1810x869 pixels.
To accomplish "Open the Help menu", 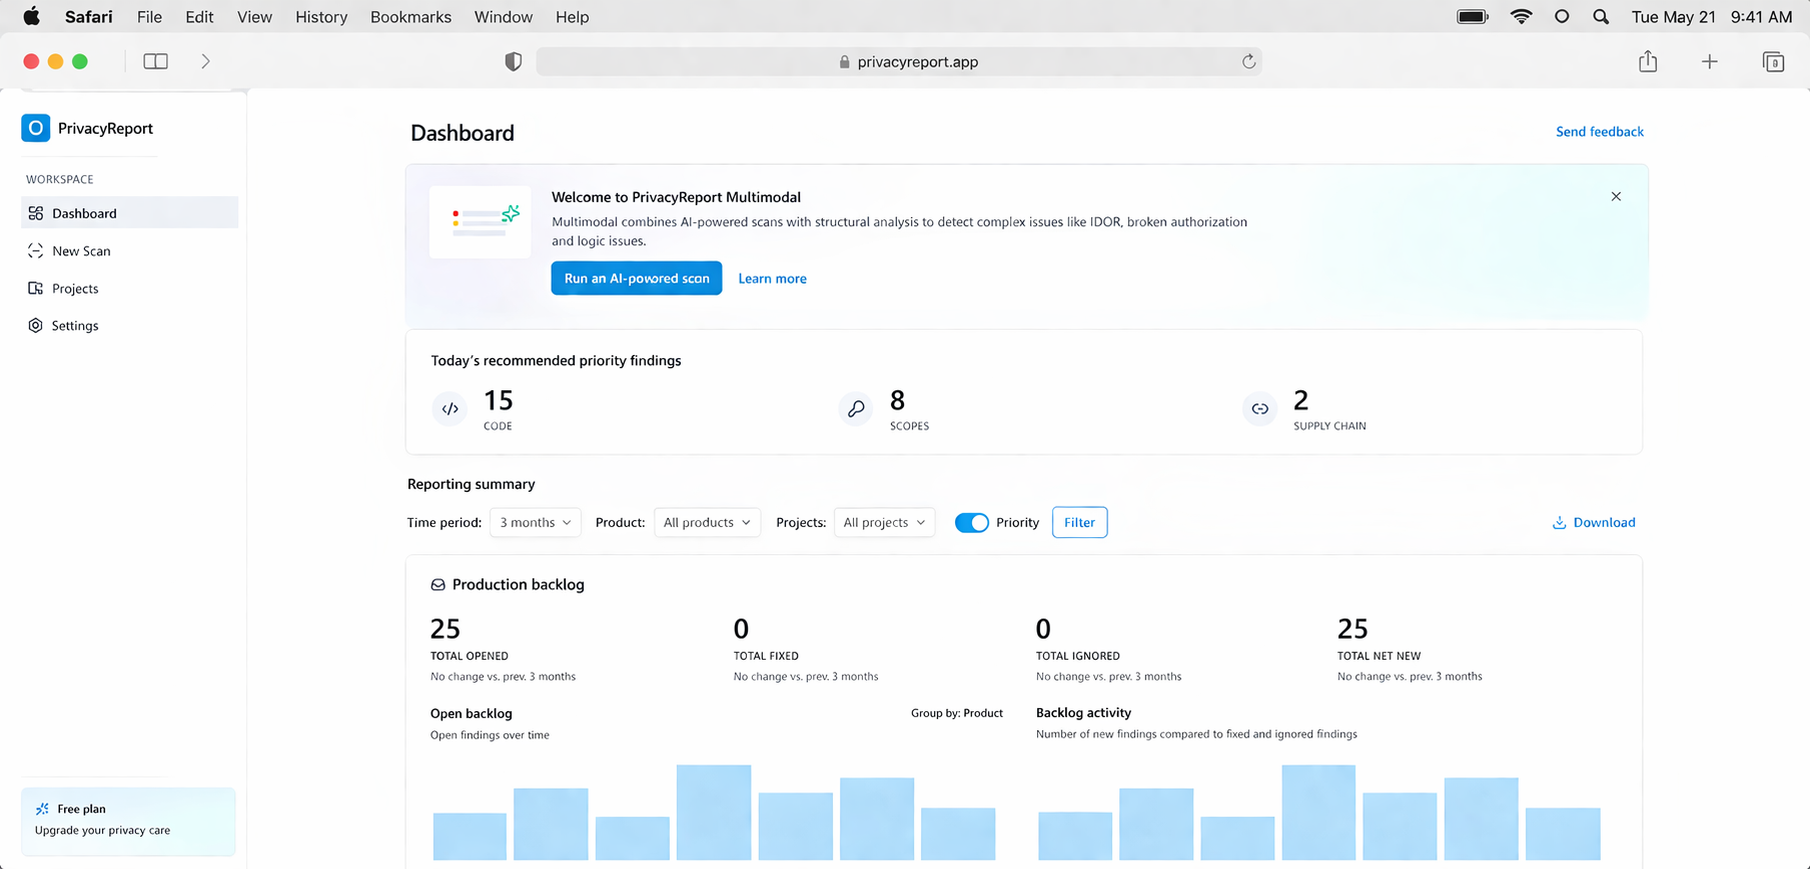I will pos(572,17).
